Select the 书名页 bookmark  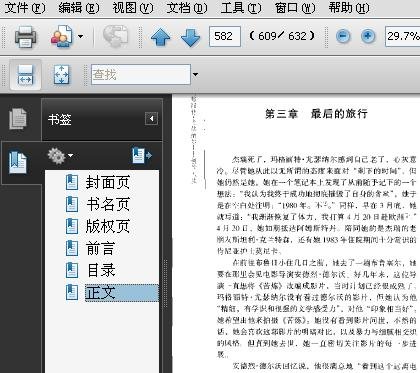(108, 204)
